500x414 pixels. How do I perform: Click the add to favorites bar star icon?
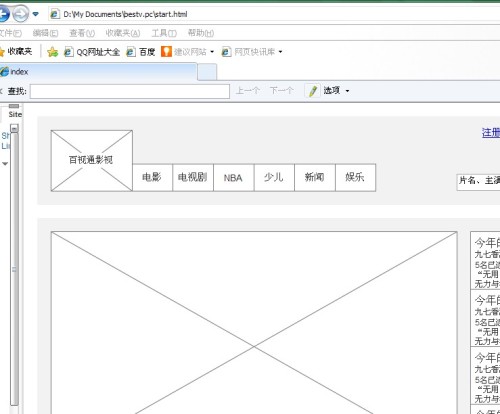pyautogui.click(x=52, y=52)
